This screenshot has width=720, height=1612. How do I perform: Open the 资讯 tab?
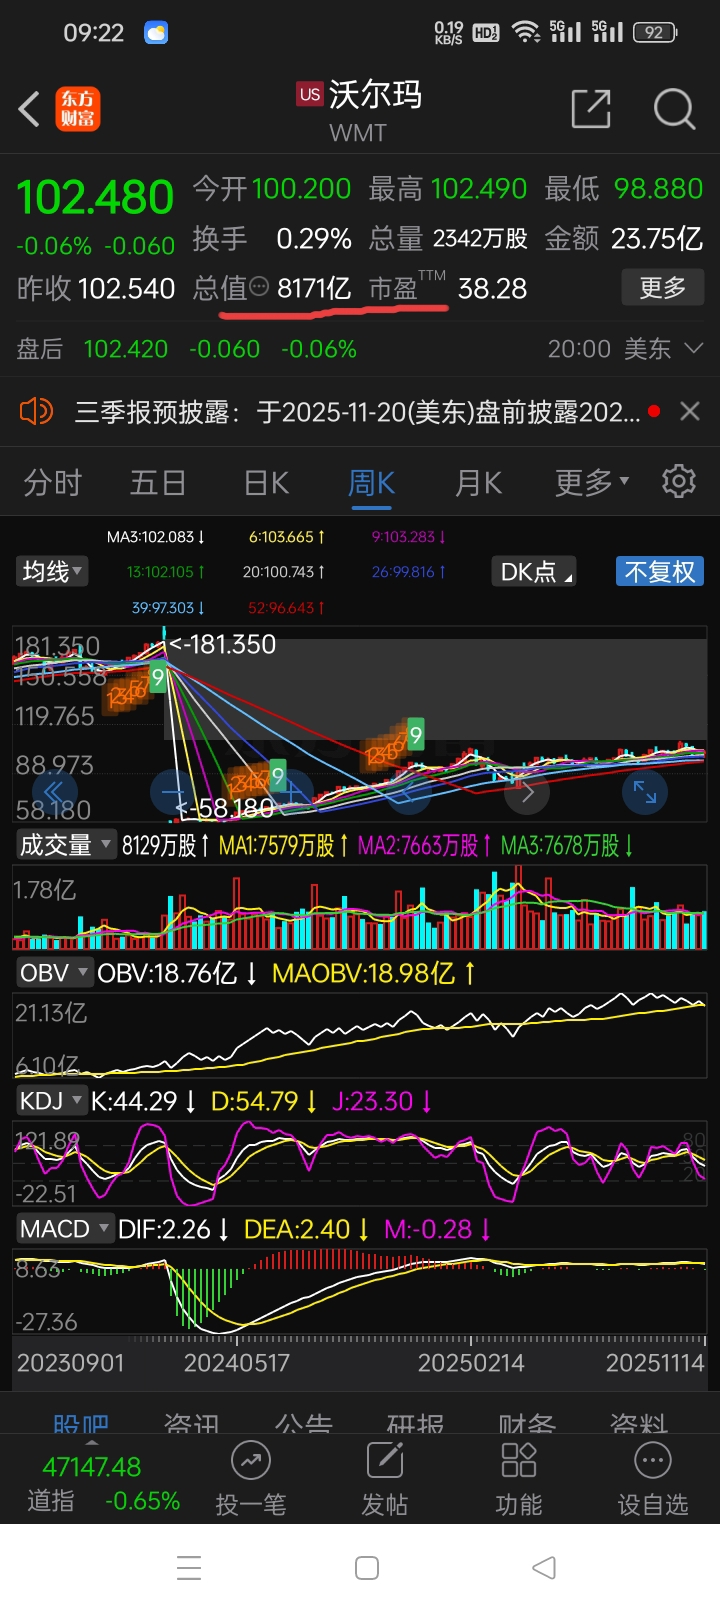[192, 1422]
